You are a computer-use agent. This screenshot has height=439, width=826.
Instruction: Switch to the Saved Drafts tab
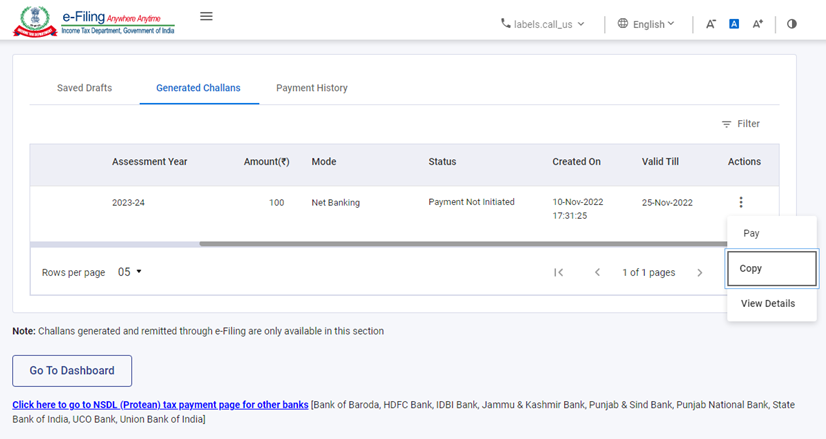tap(84, 88)
